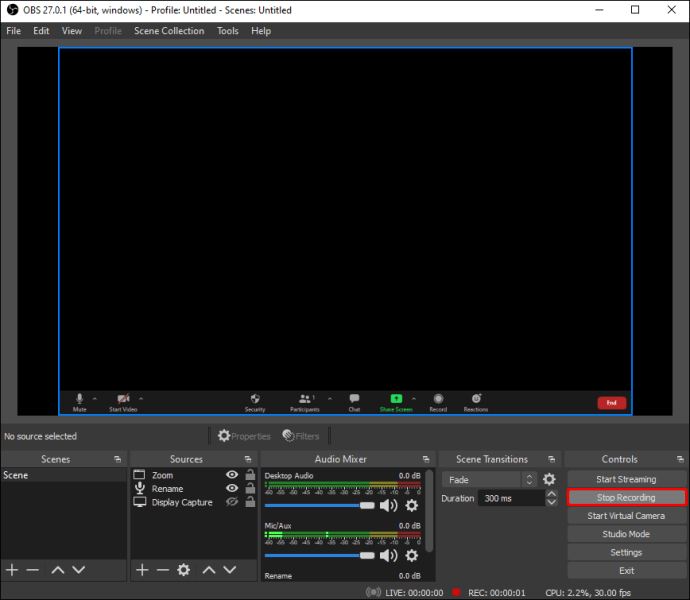Open the Tools menu

coord(228,31)
